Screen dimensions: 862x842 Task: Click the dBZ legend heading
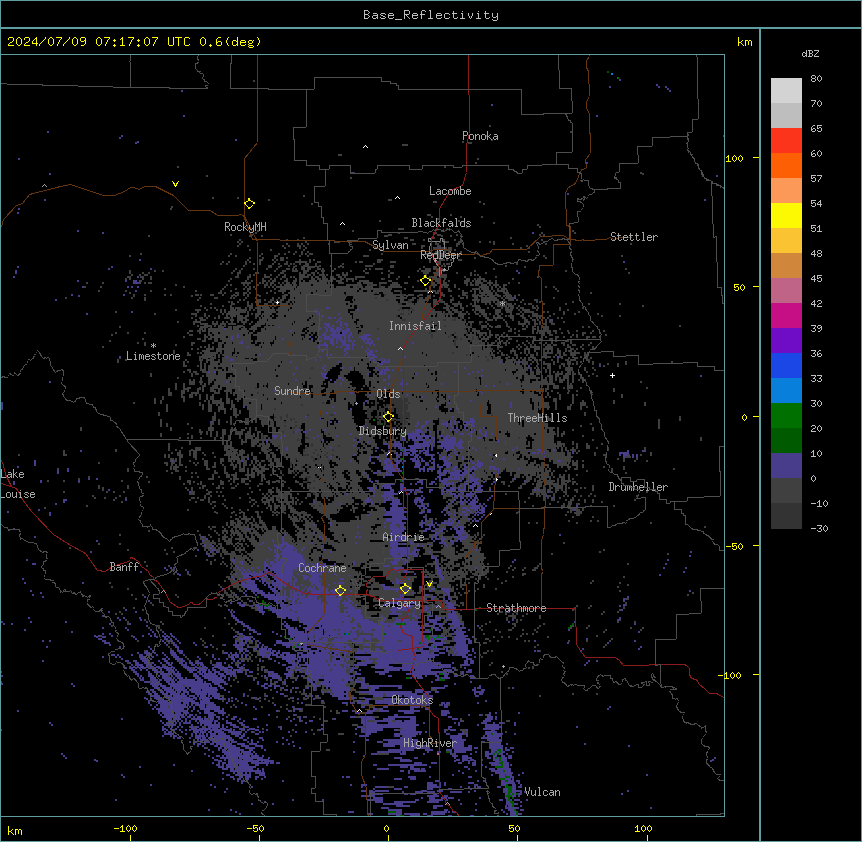pyautogui.click(x=810, y=53)
